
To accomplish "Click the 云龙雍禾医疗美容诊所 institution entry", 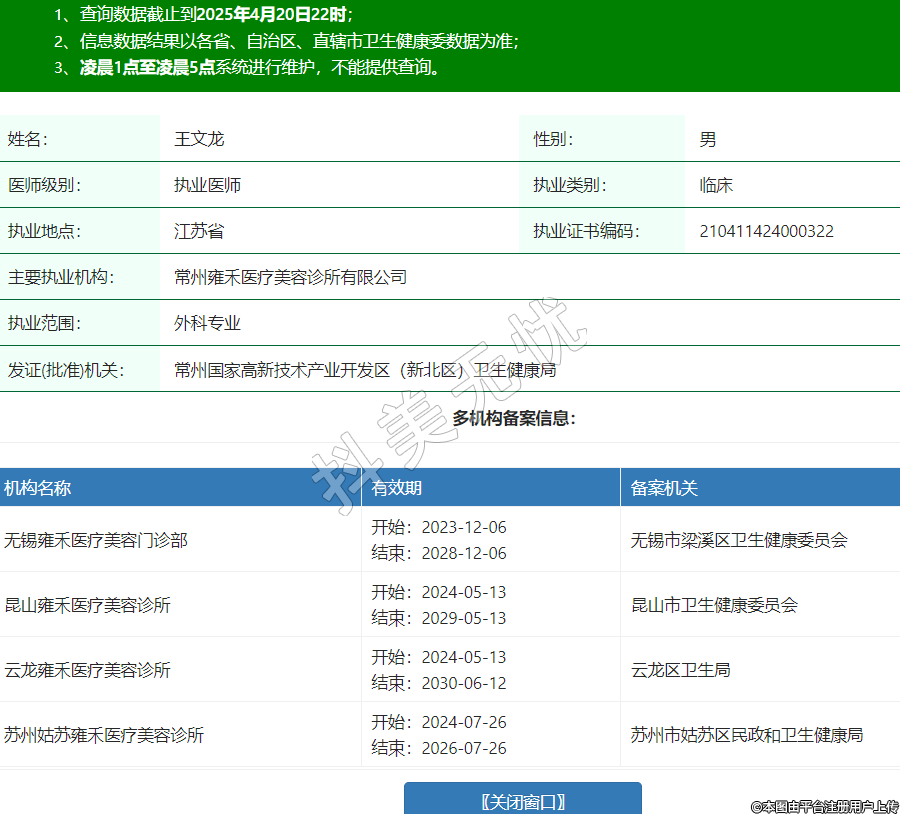I will [88, 670].
